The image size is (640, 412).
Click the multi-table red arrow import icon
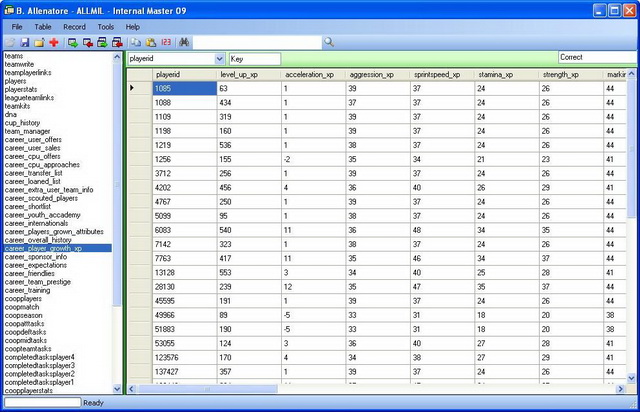(117, 42)
